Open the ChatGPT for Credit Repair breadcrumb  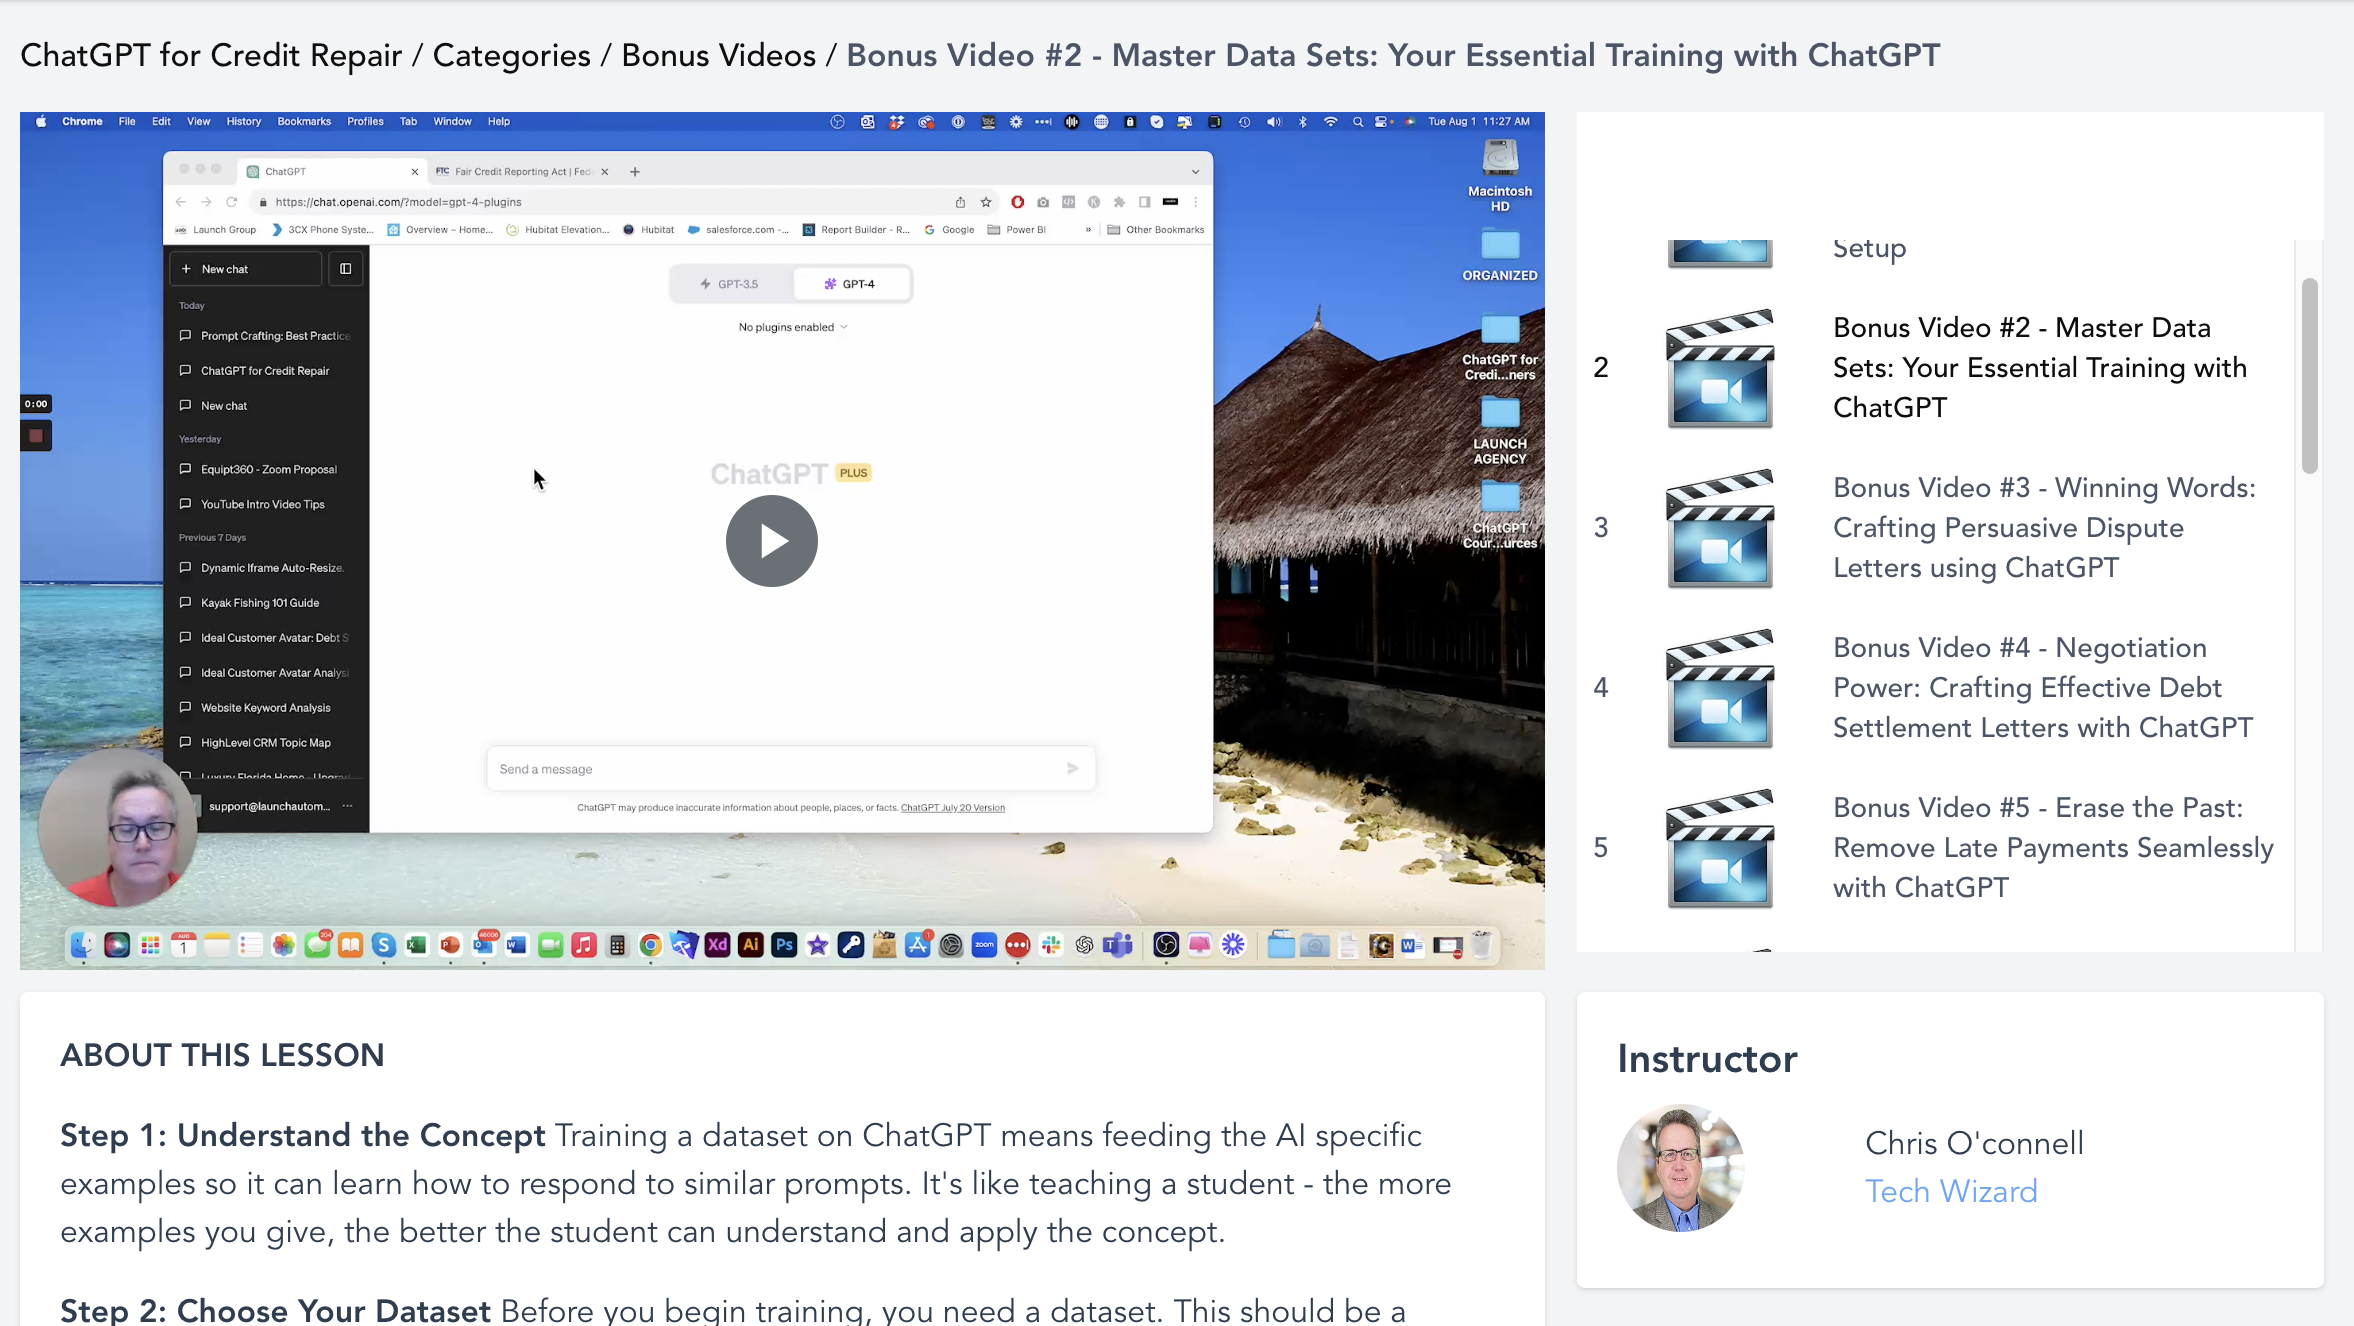coord(211,55)
